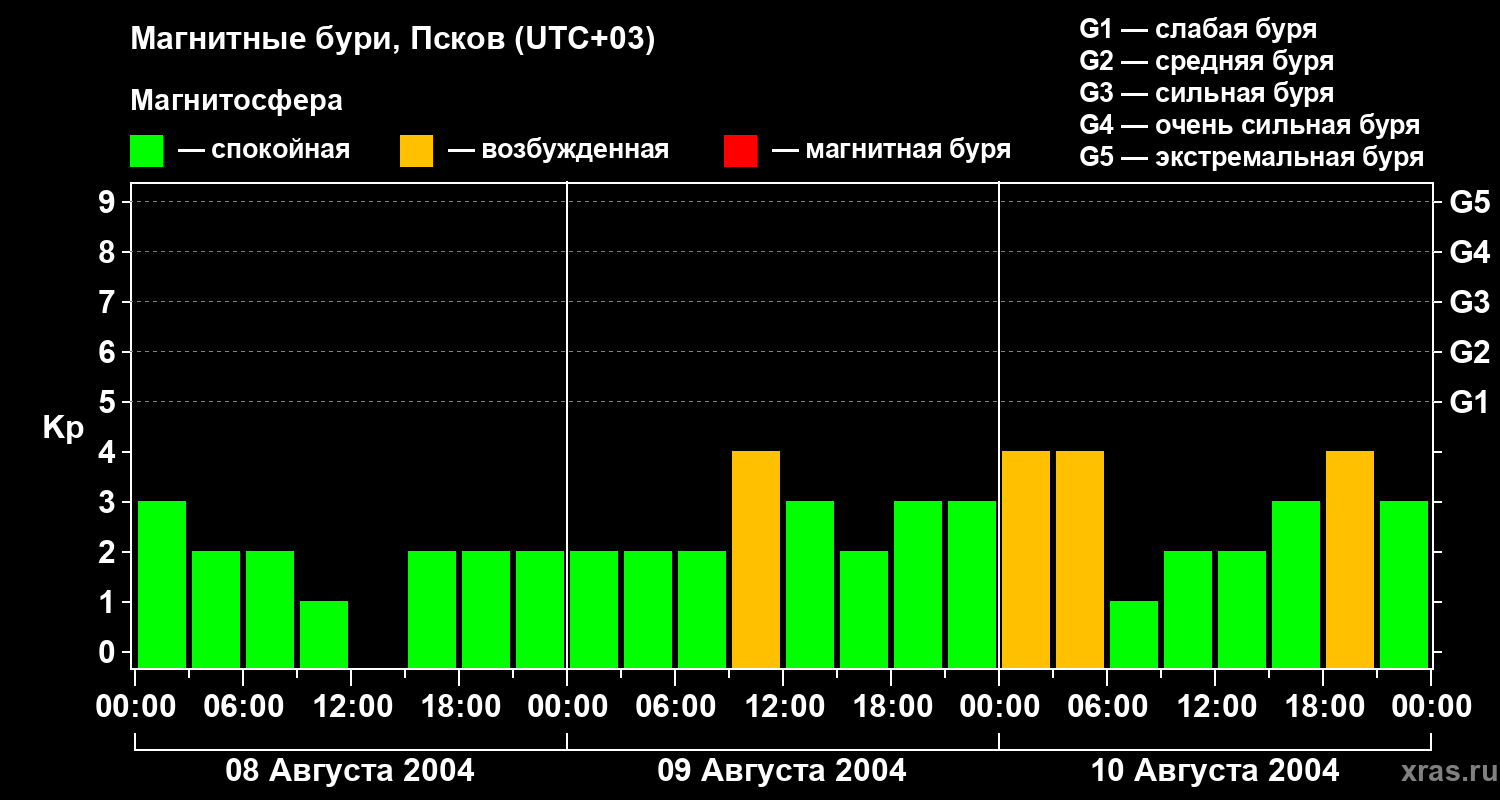Screen dimensions: 1500x800
Task: Click the 'G2 — средняя буря' description
Action: tap(1207, 61)
